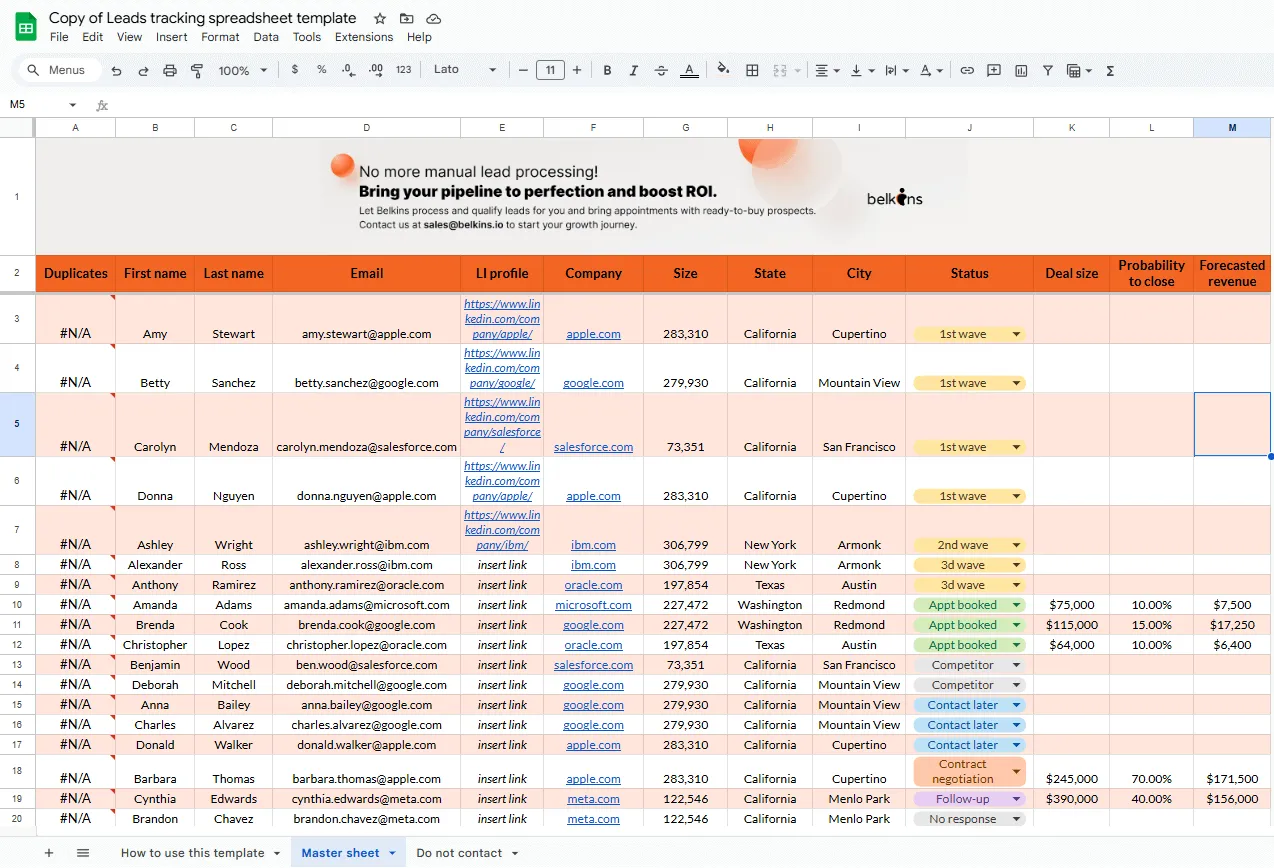Image resolution: width=1274 pixels, height=868 pixels.
Task: Open the Edit menu
Action: 93,37
